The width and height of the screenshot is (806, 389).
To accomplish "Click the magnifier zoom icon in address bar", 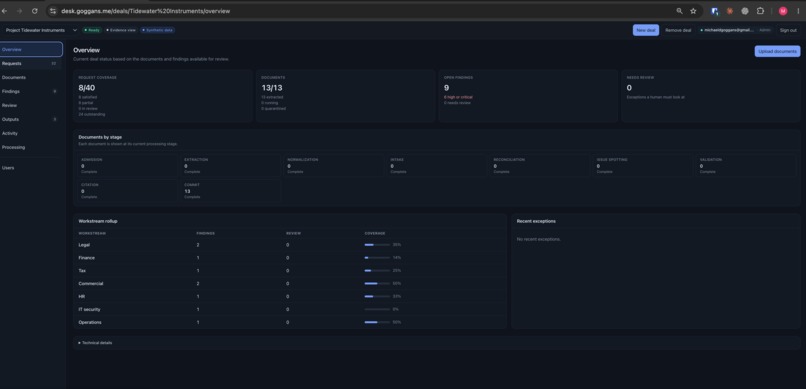I will [680, 11].
